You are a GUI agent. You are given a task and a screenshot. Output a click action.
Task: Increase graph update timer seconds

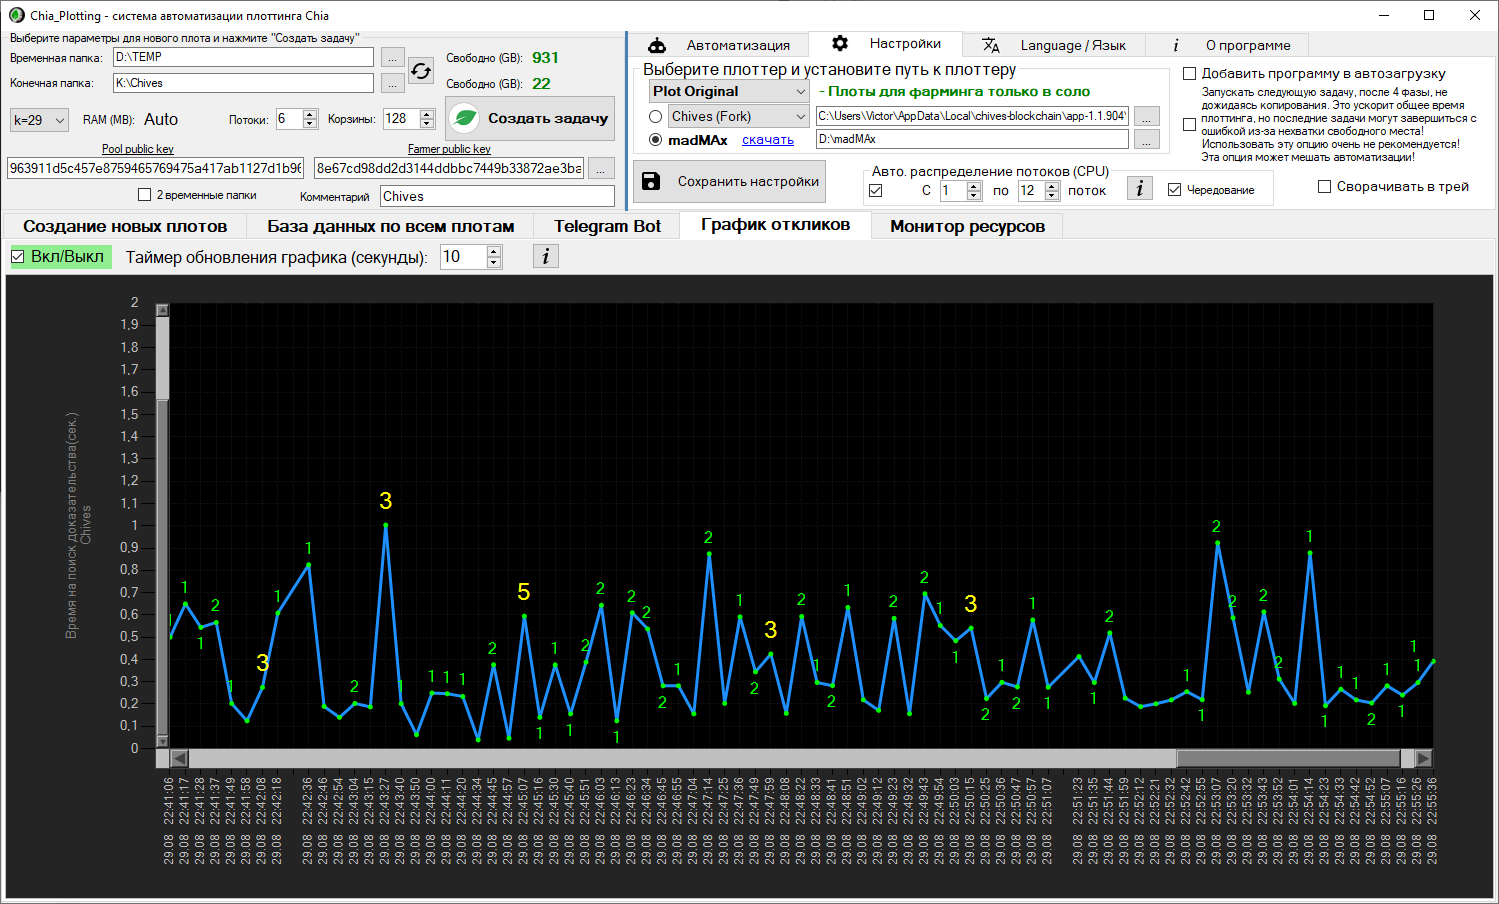point(494,252)
